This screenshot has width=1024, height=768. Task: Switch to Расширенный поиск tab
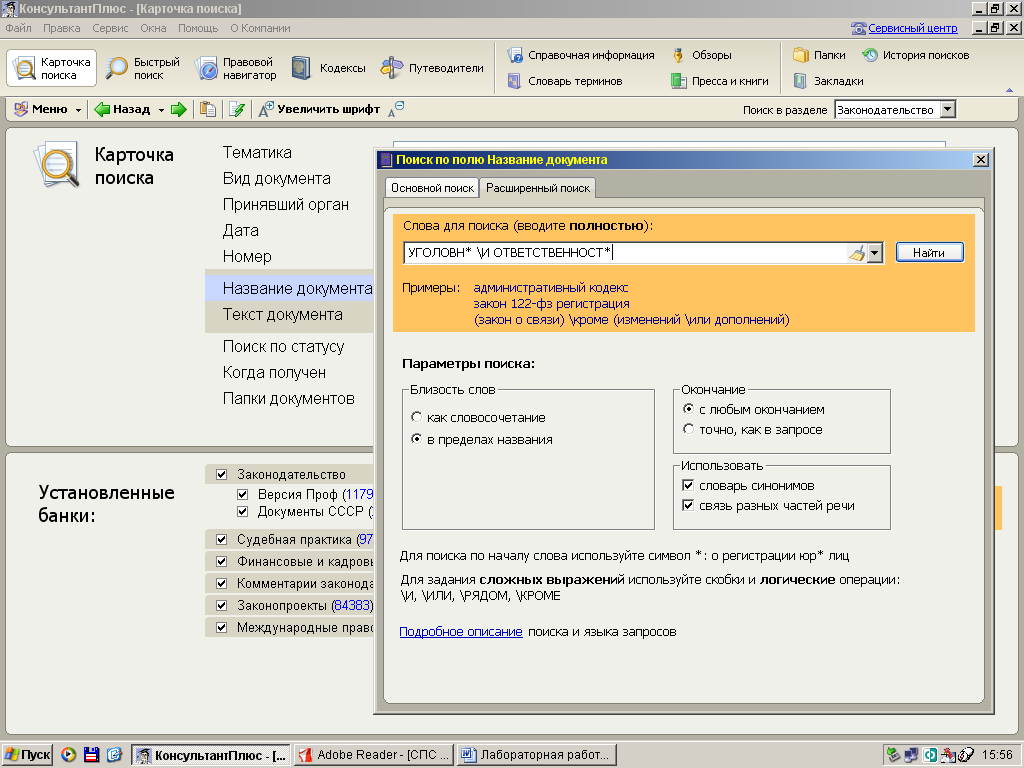(x=537, y=187)
